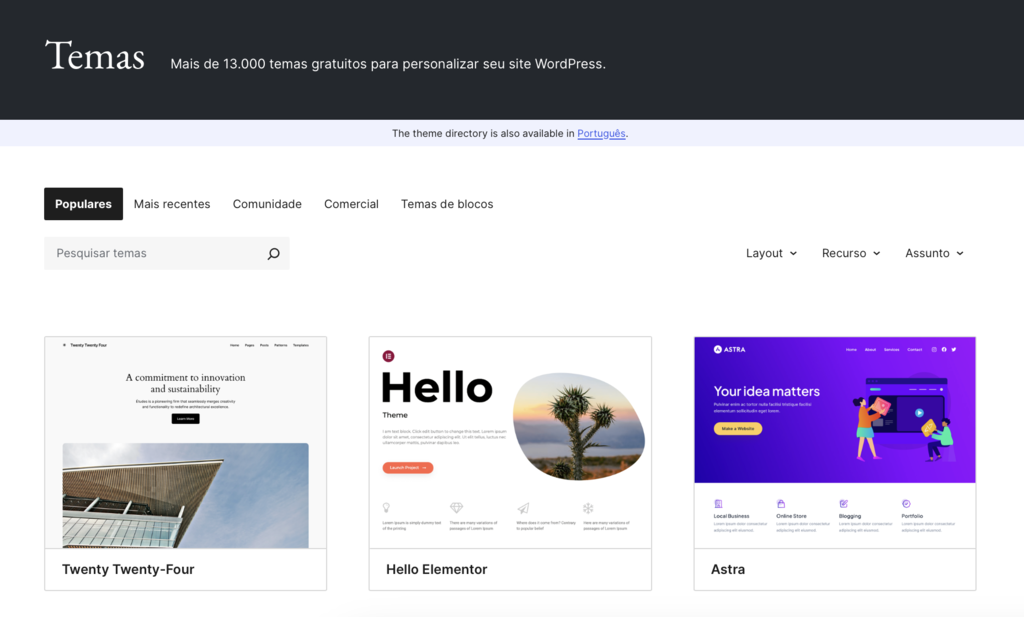Open the Astra theme page
Viewport: 1024px width, 617px height.
[727, 569]
